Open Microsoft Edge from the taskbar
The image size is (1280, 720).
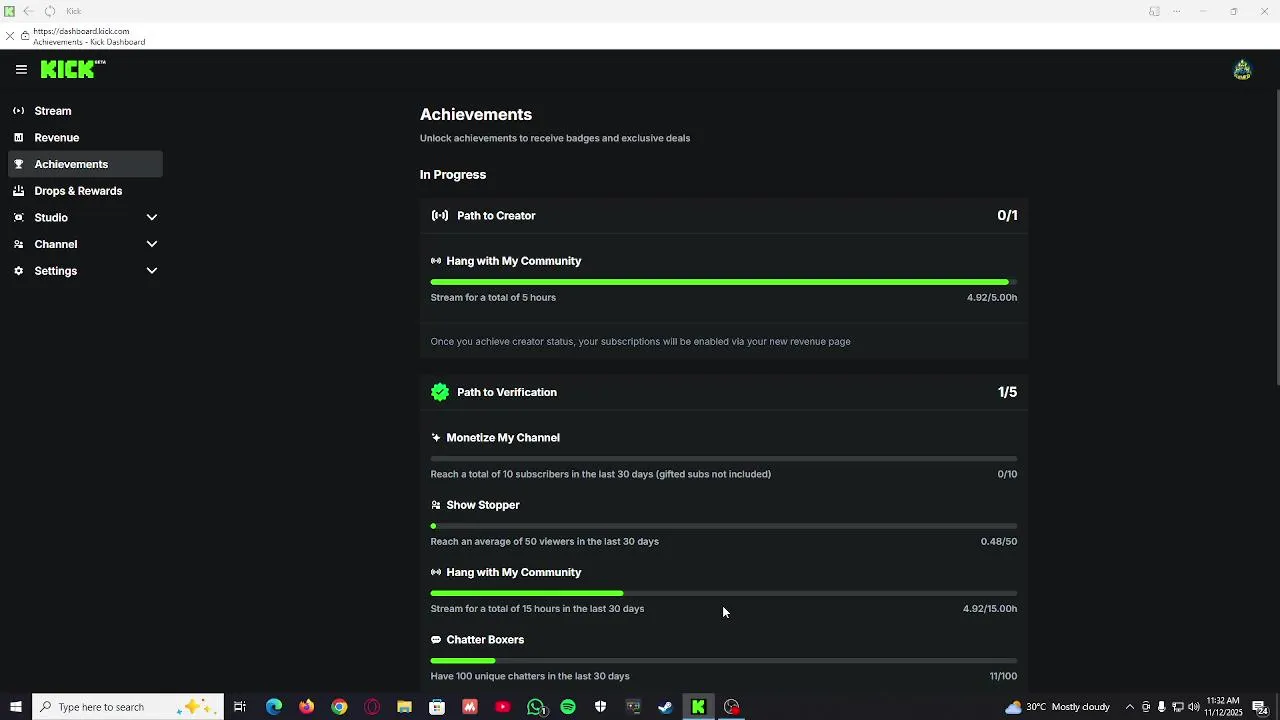pyautogui.click(x=274, y=707)
